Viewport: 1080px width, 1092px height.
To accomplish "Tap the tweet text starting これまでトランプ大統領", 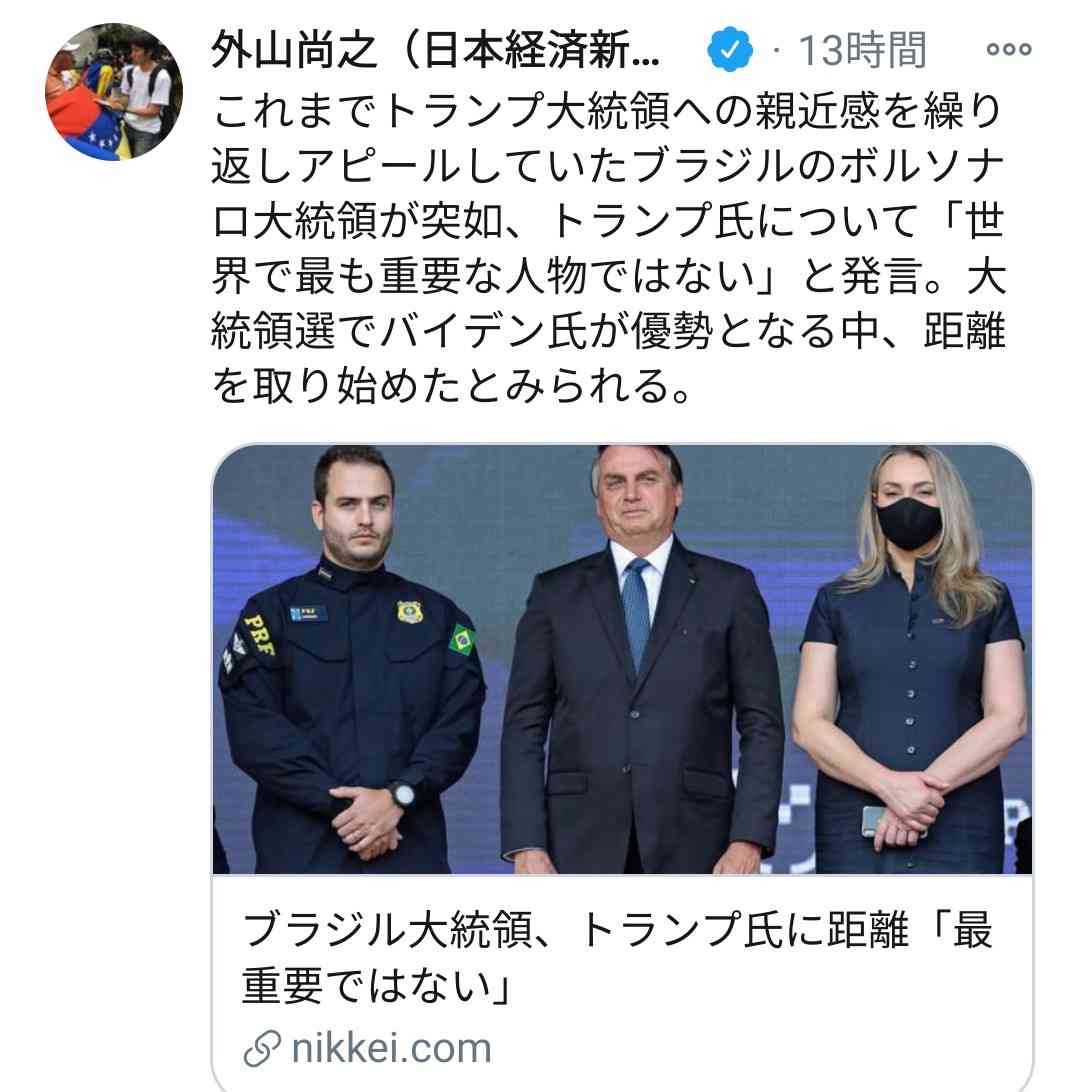I will tap(608, 248).
